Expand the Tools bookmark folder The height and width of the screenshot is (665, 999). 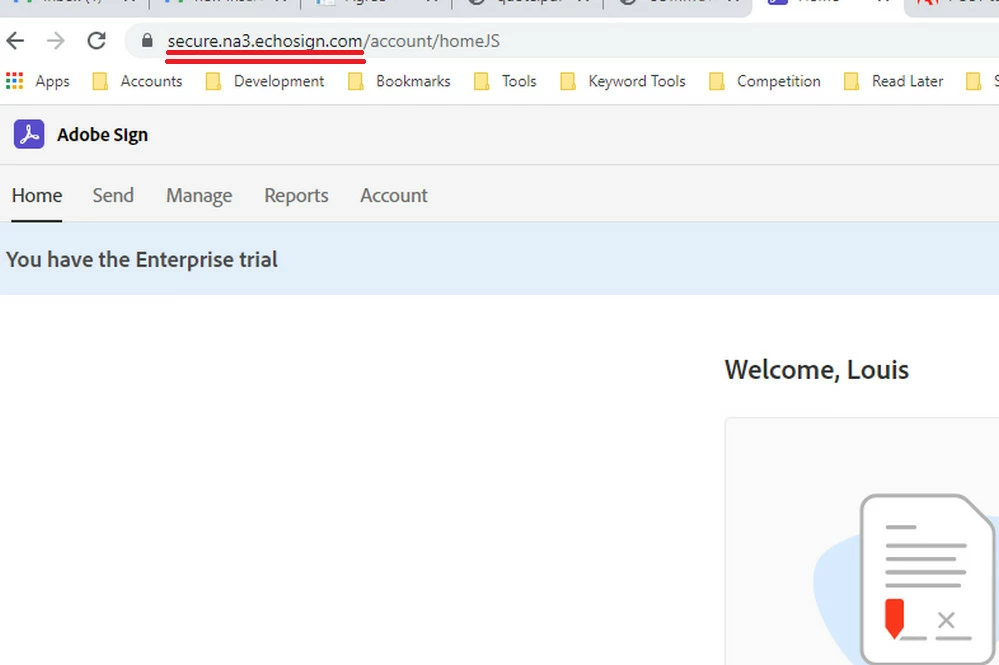(x=506, y=81)
